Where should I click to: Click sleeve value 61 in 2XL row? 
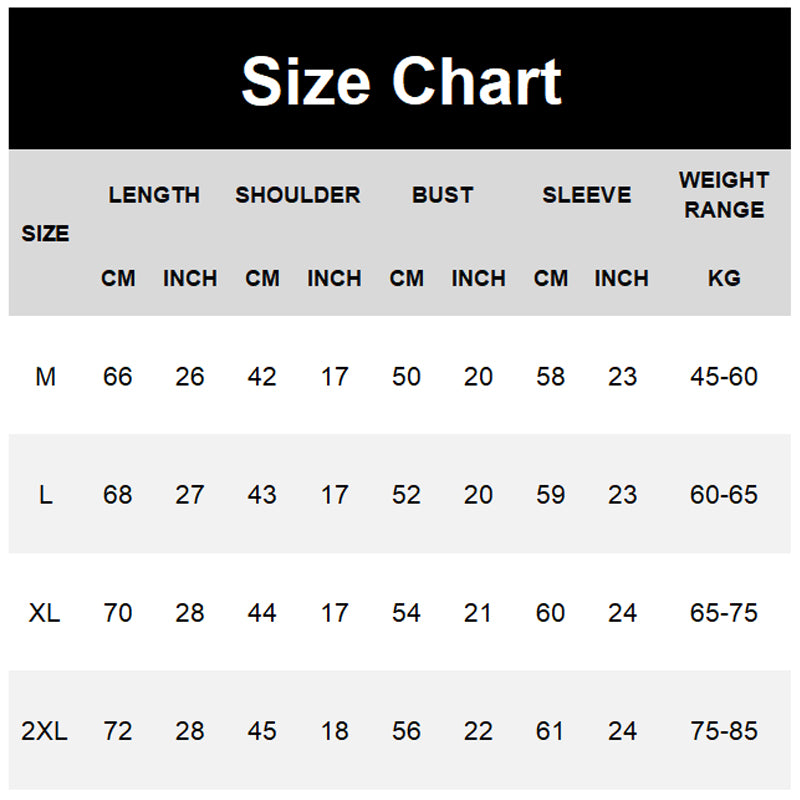click(550, 731)
